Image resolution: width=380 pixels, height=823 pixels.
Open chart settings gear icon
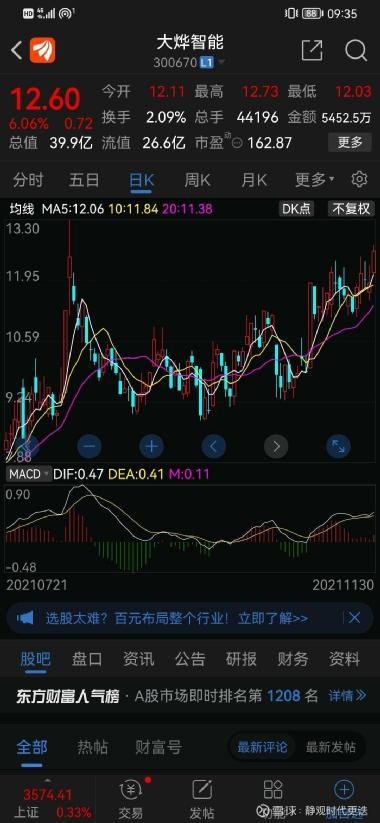(360, 180)
